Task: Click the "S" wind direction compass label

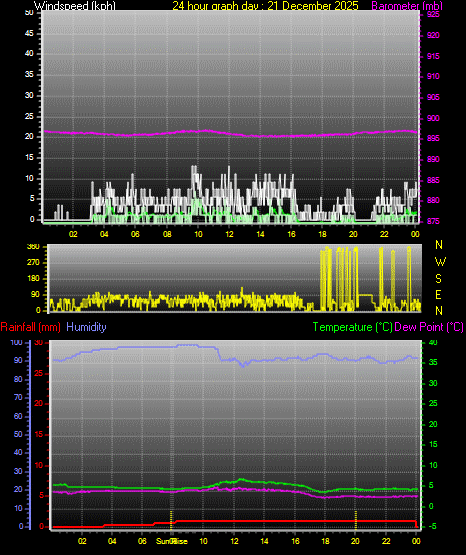Action: click(x=438, y=279)
